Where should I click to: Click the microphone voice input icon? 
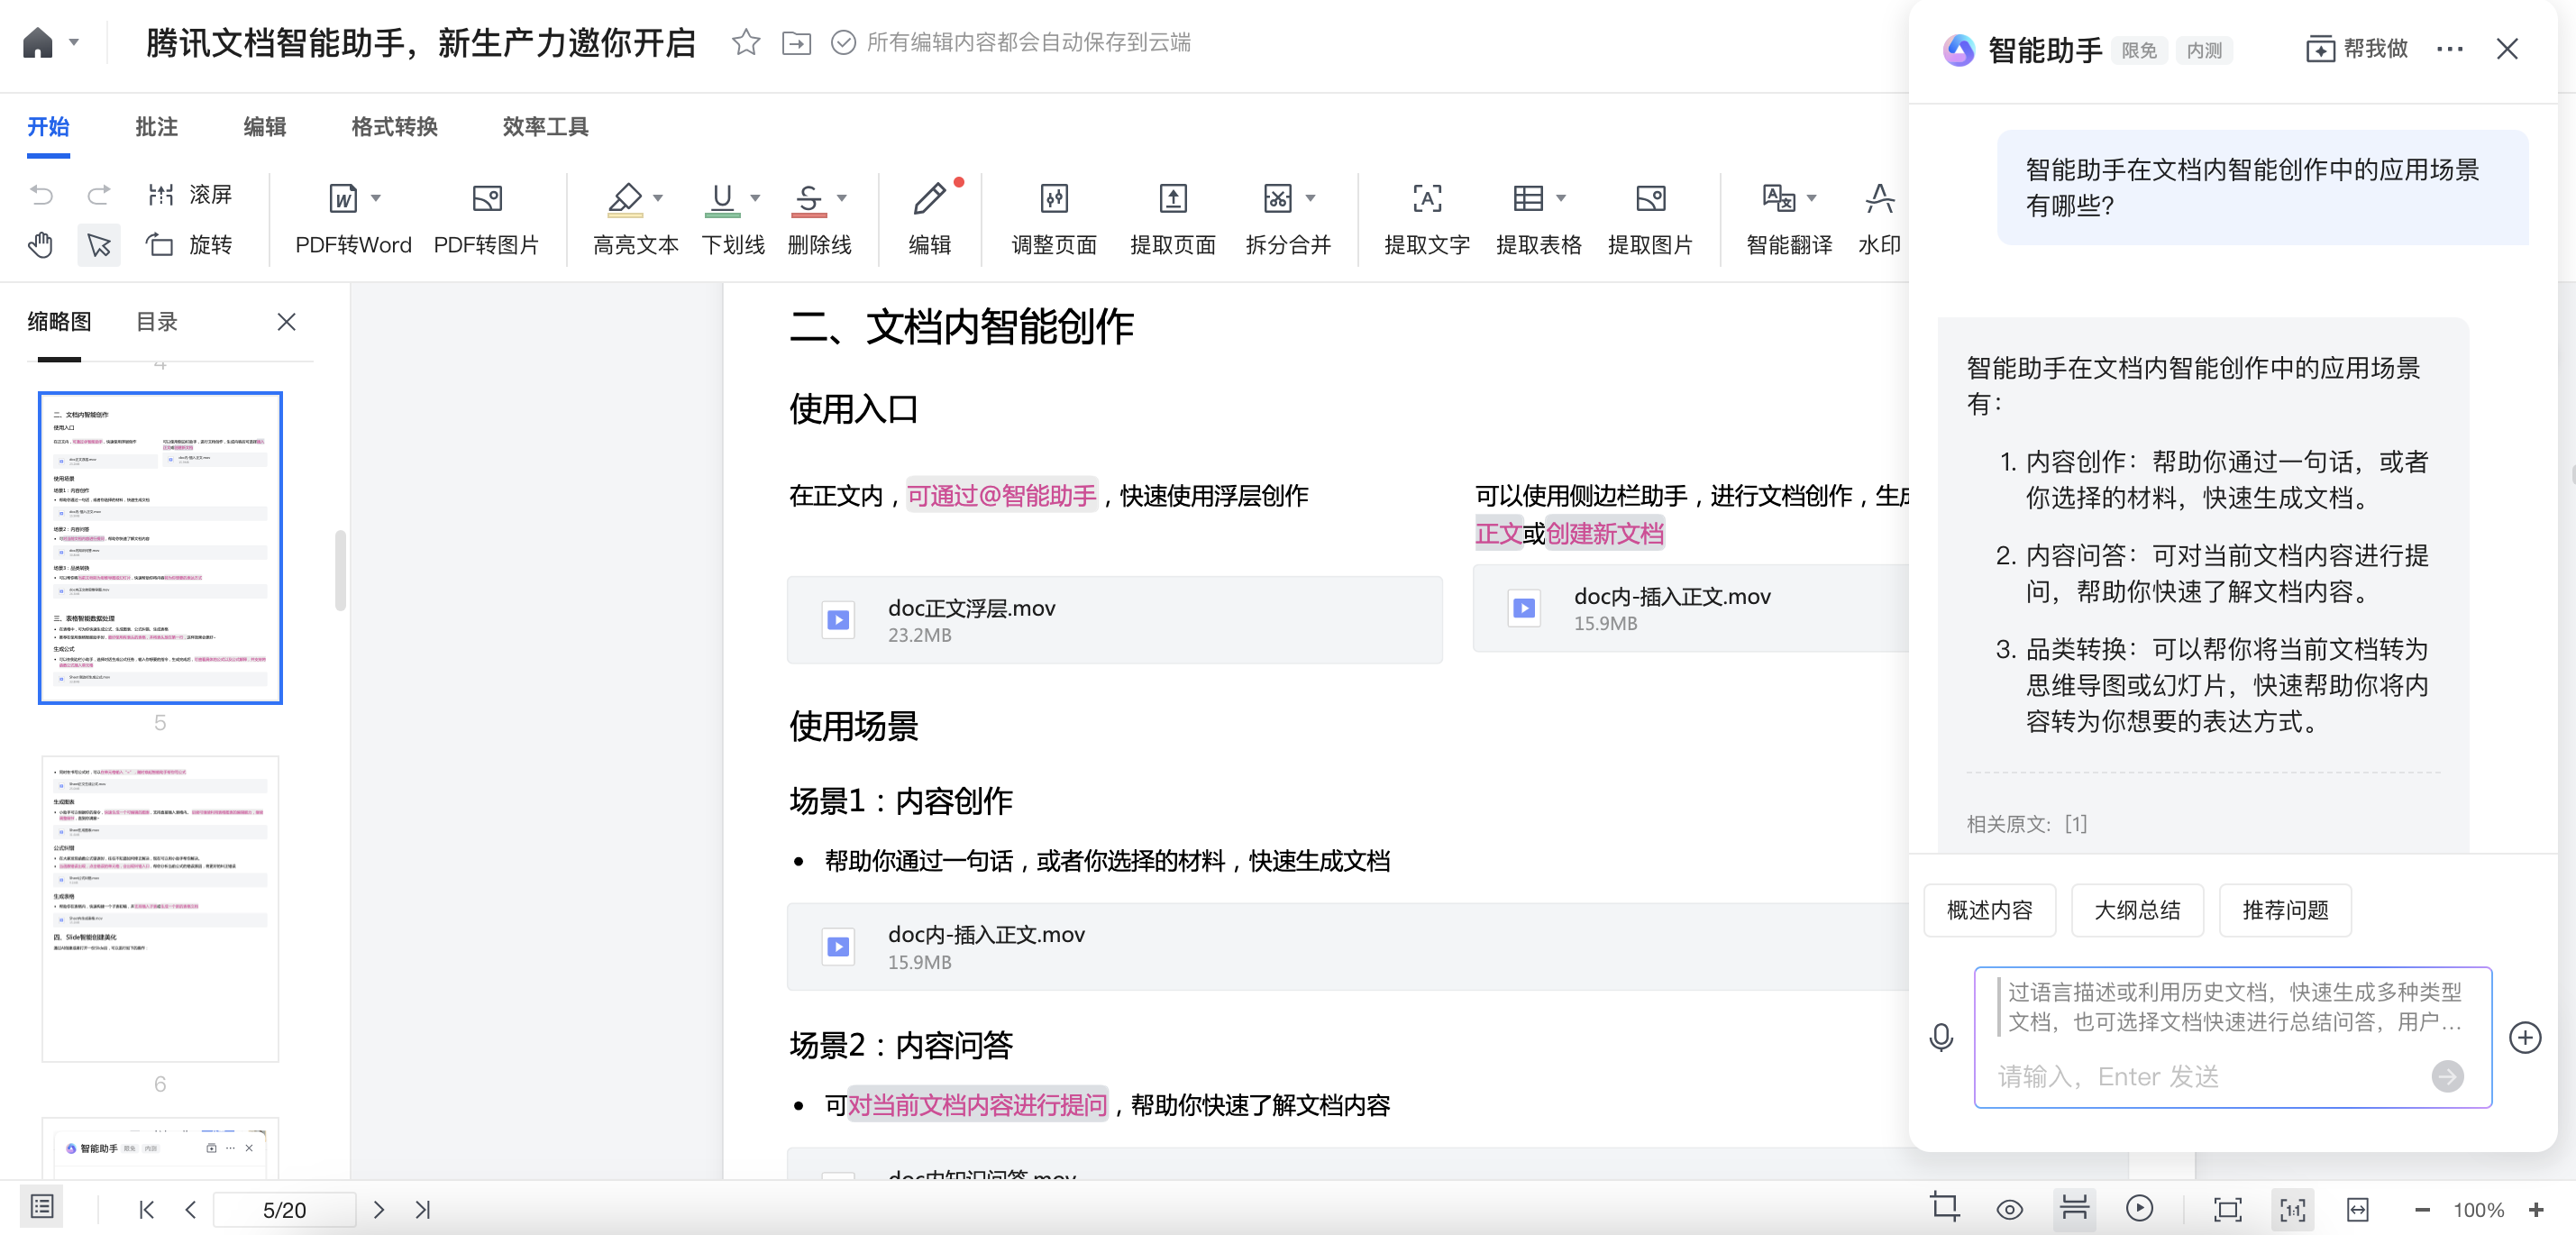coord(1941,1037)
